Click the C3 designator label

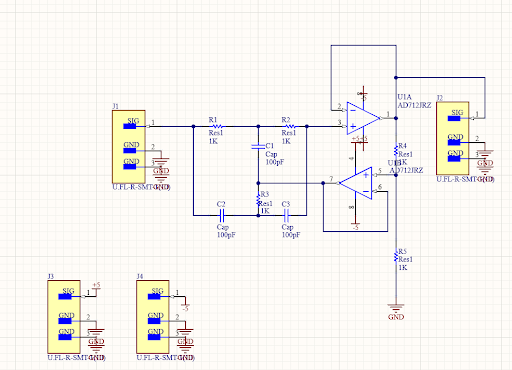point(286,204)
